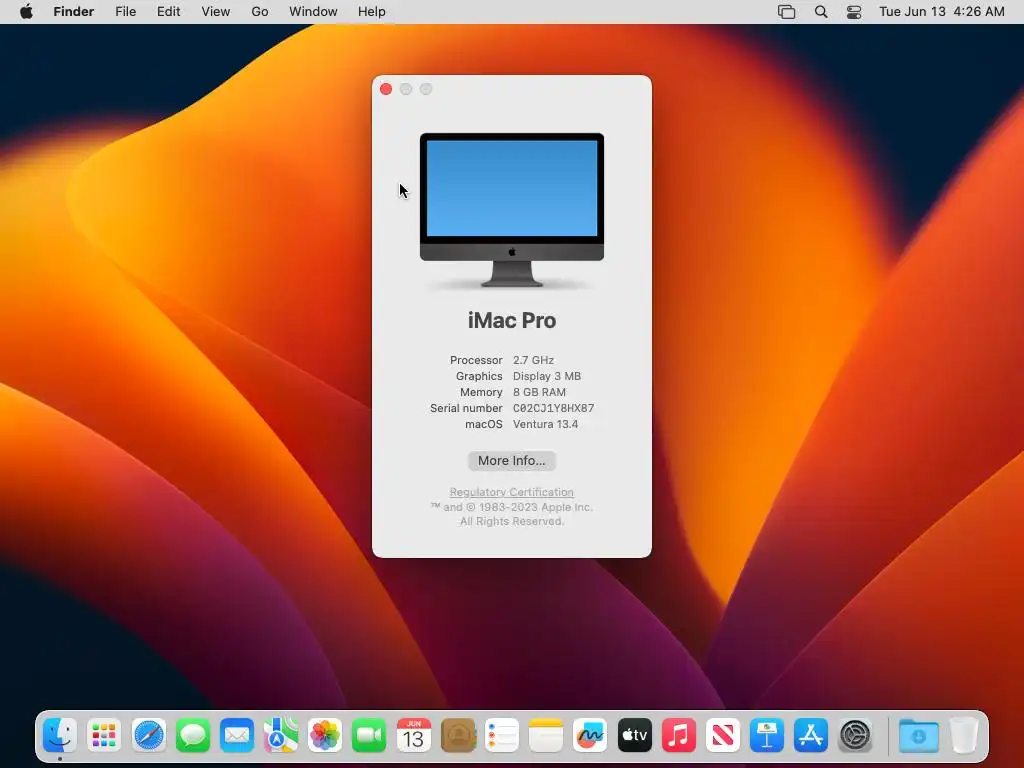This screenshot has height=768, width=1024.
Task: Launch Maps from the Dock
Action: [x=281, y=735]
